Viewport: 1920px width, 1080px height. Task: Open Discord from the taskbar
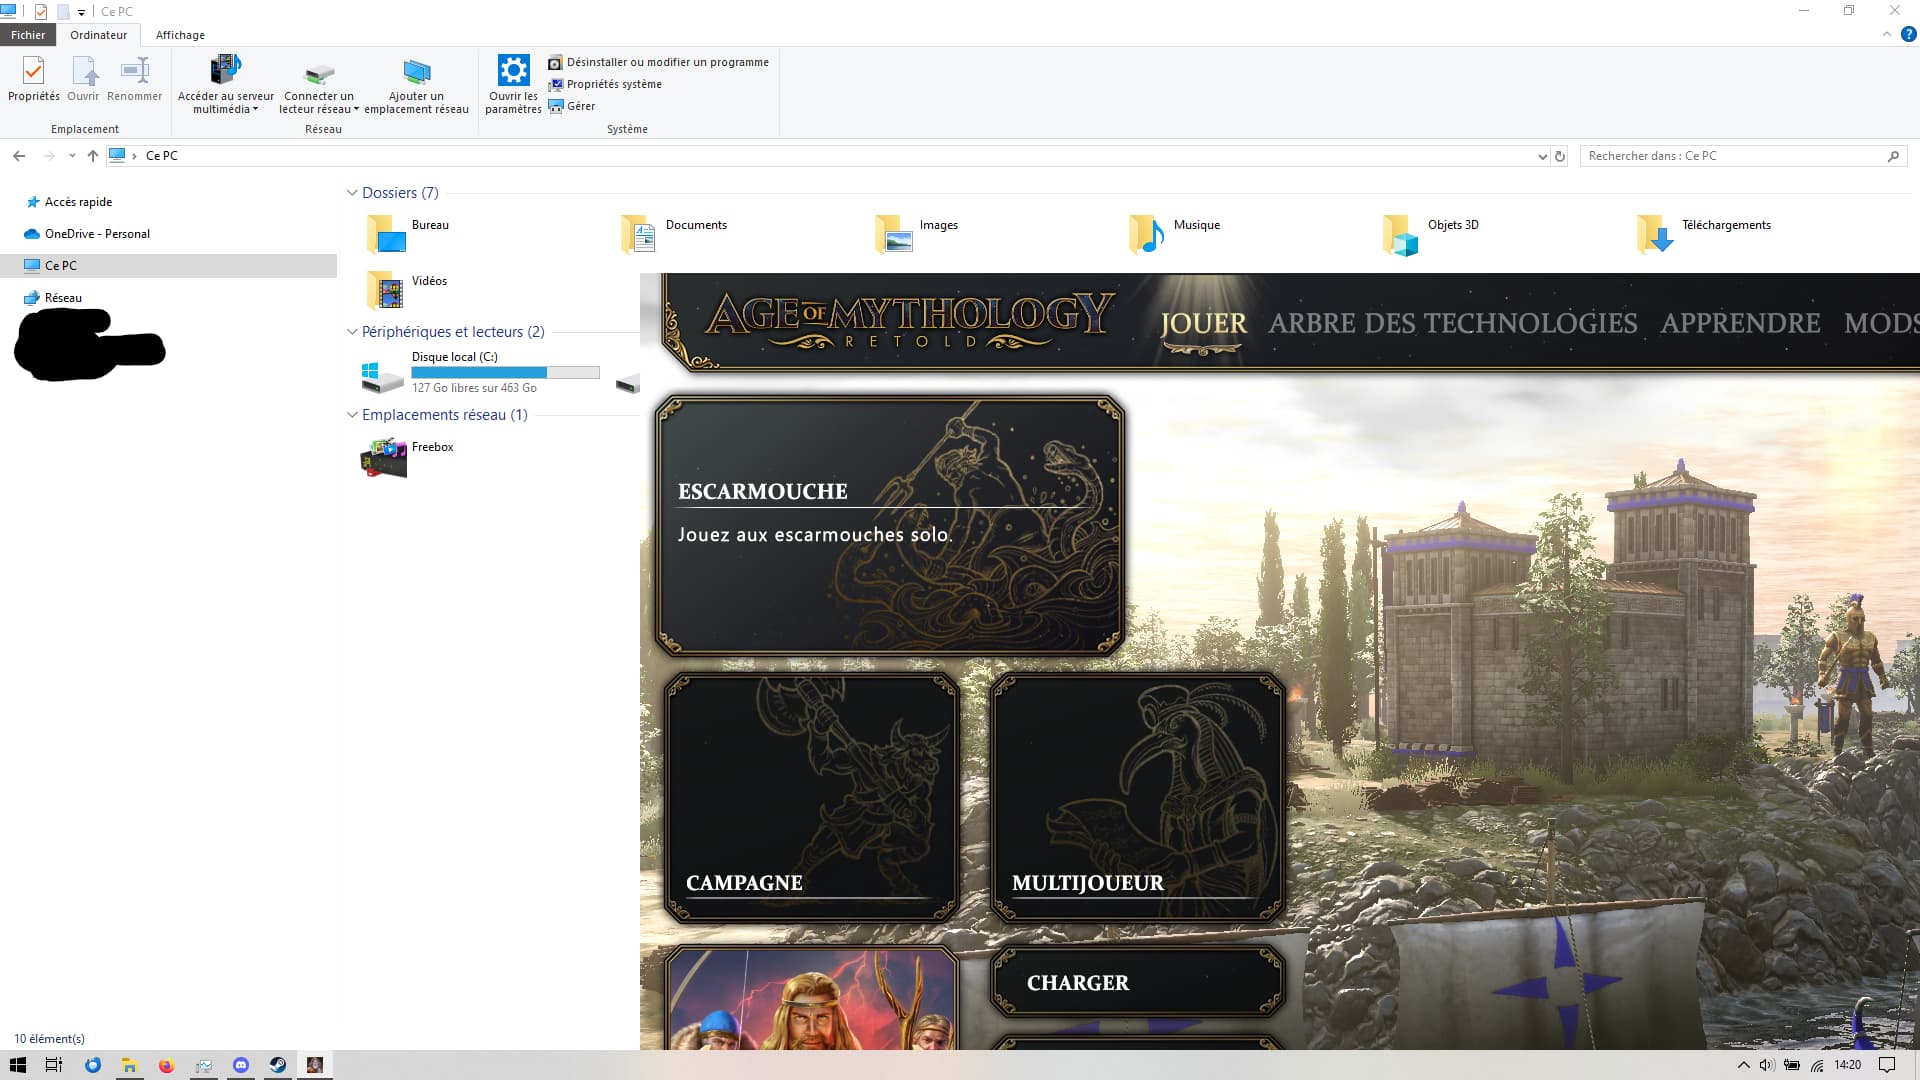point(240,1065)
